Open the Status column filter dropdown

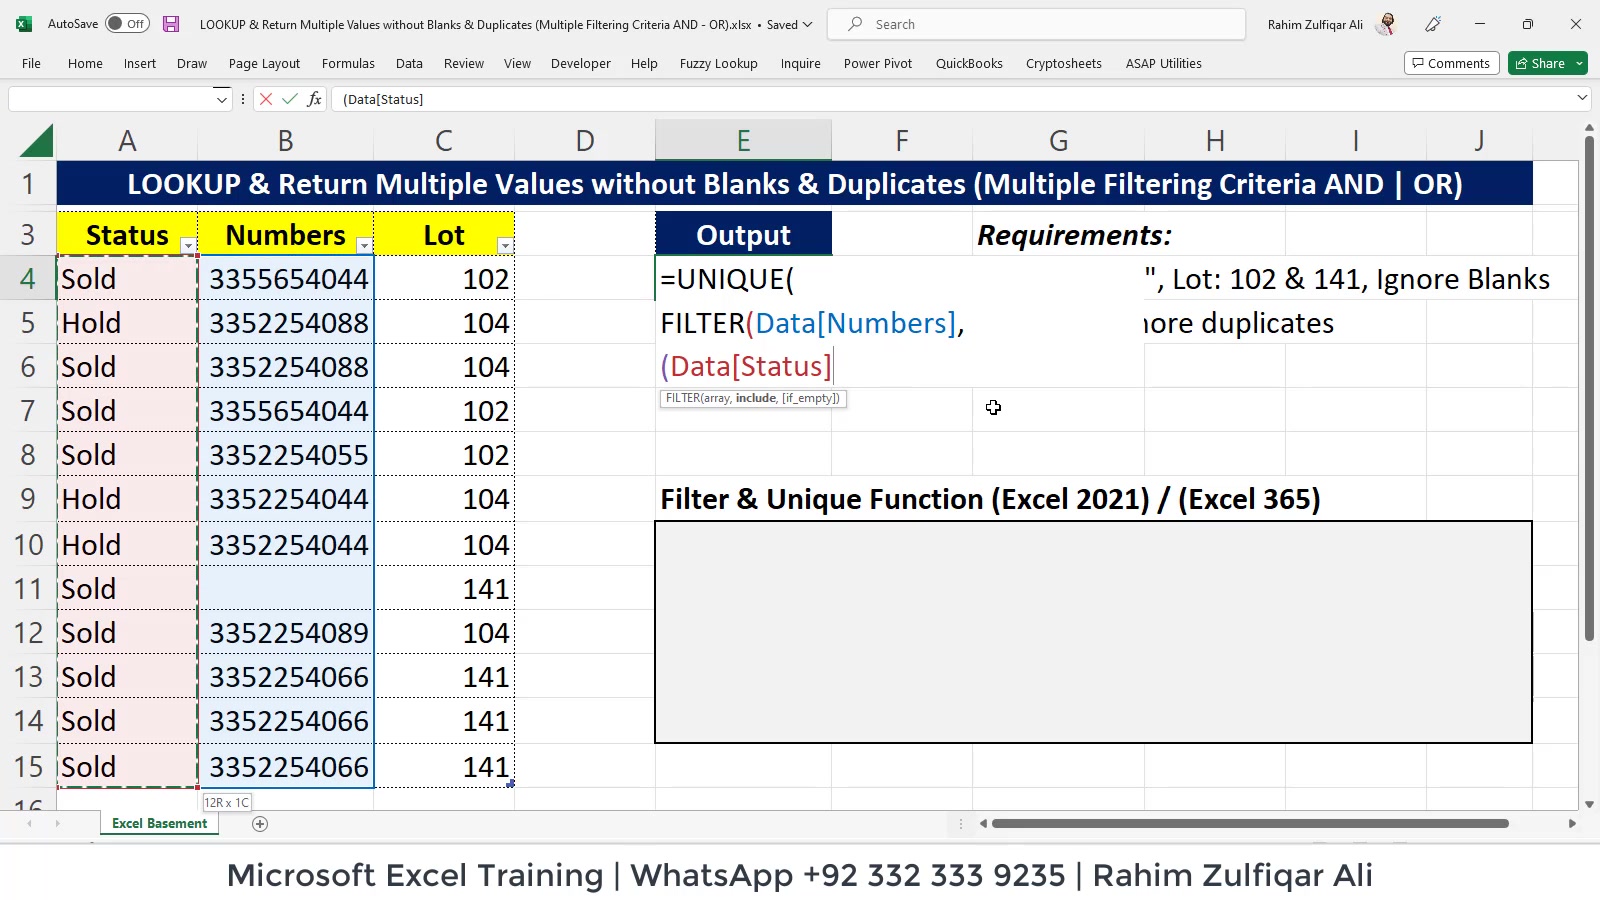pos(188,246)
